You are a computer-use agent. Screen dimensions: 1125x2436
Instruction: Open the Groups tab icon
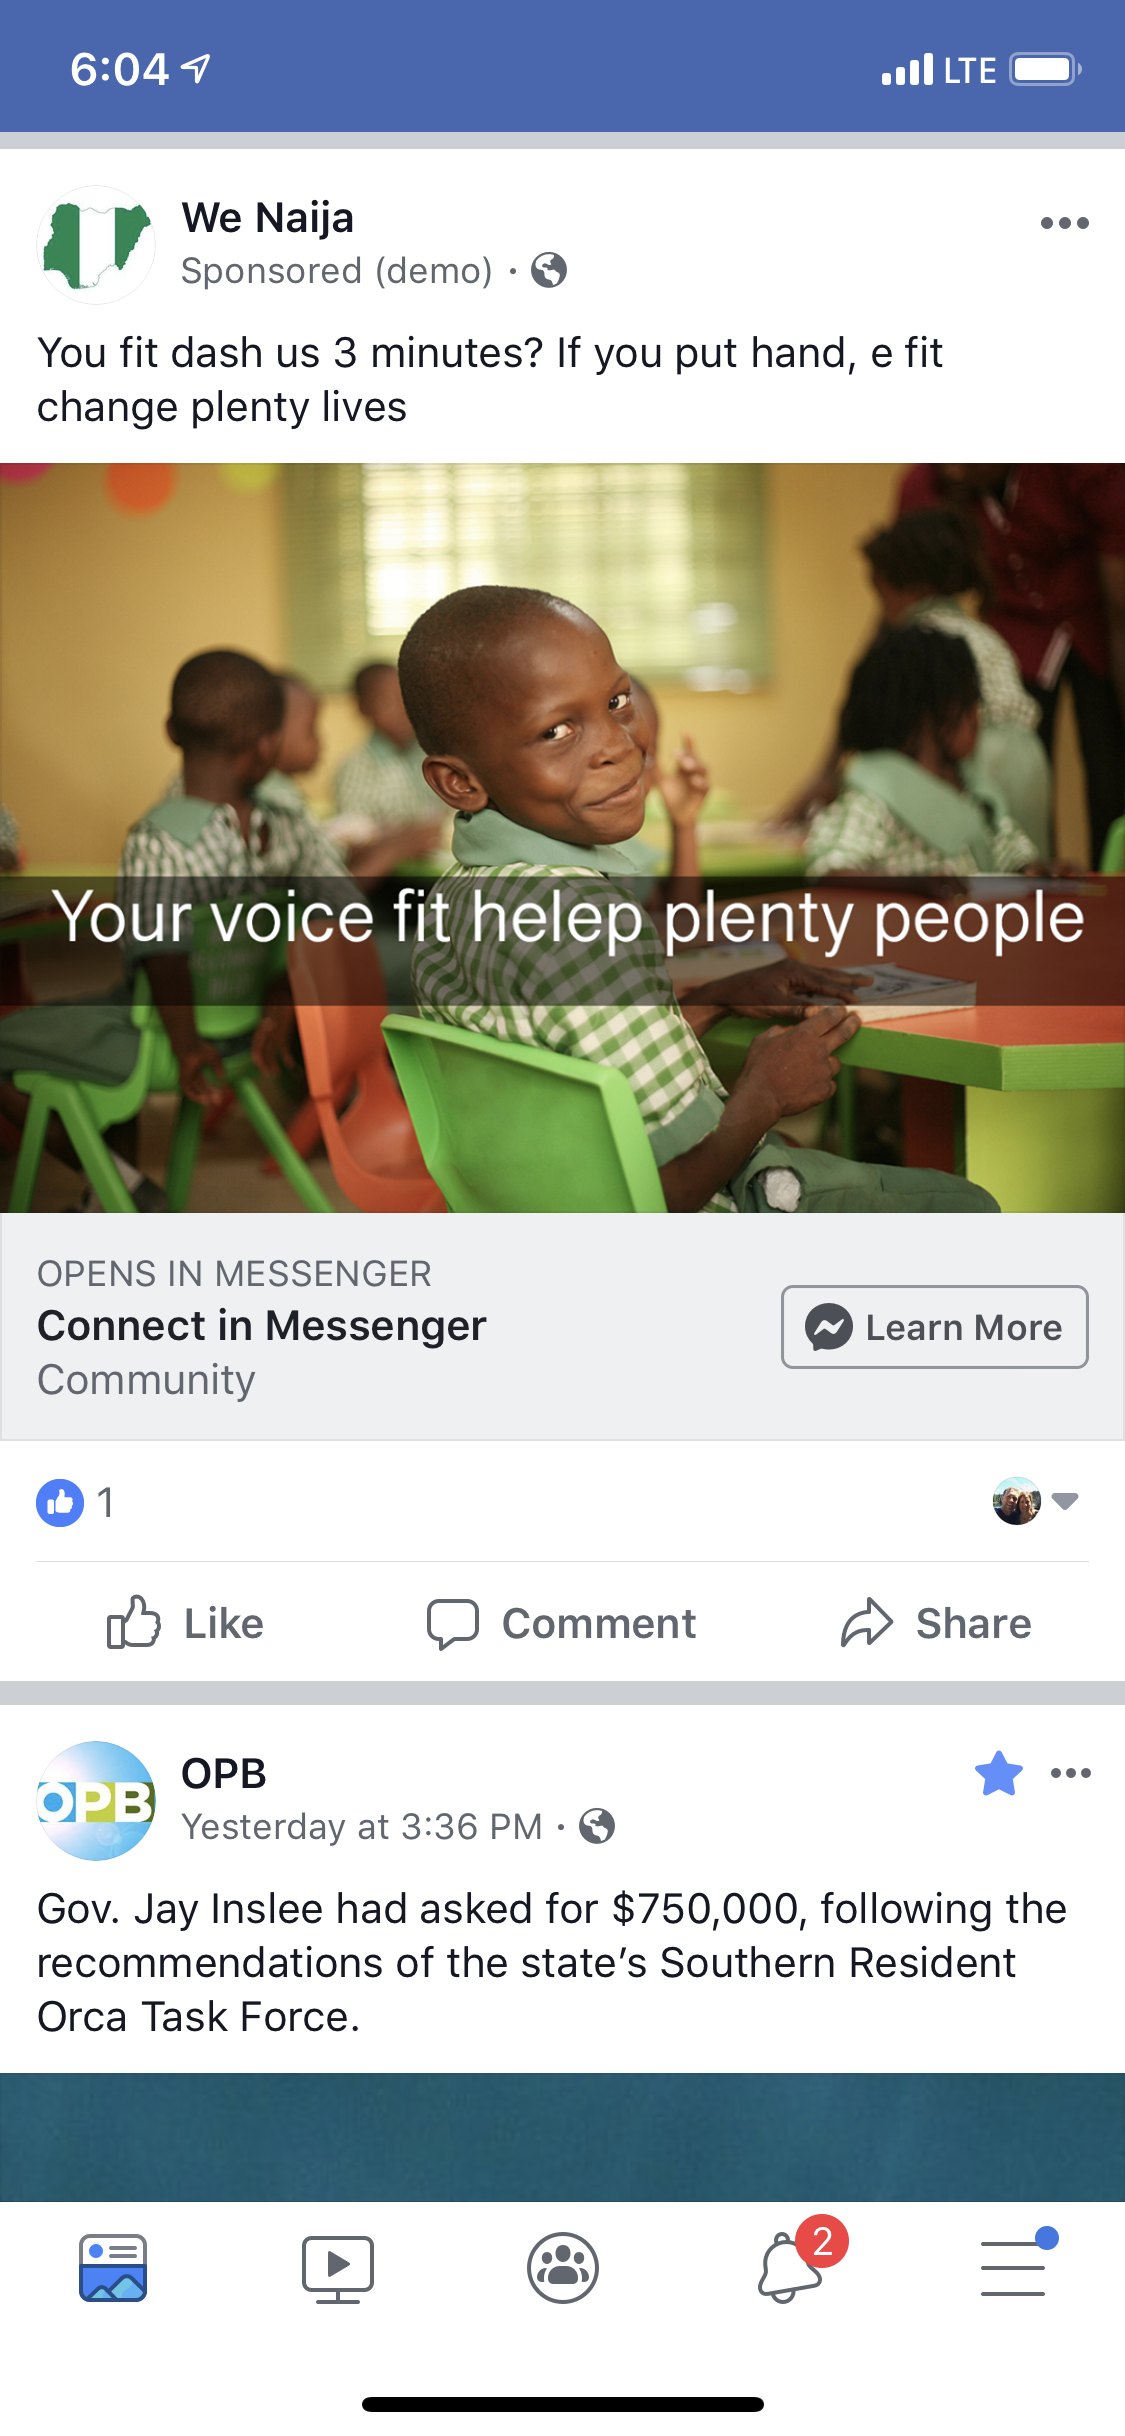coord(563,2267)
